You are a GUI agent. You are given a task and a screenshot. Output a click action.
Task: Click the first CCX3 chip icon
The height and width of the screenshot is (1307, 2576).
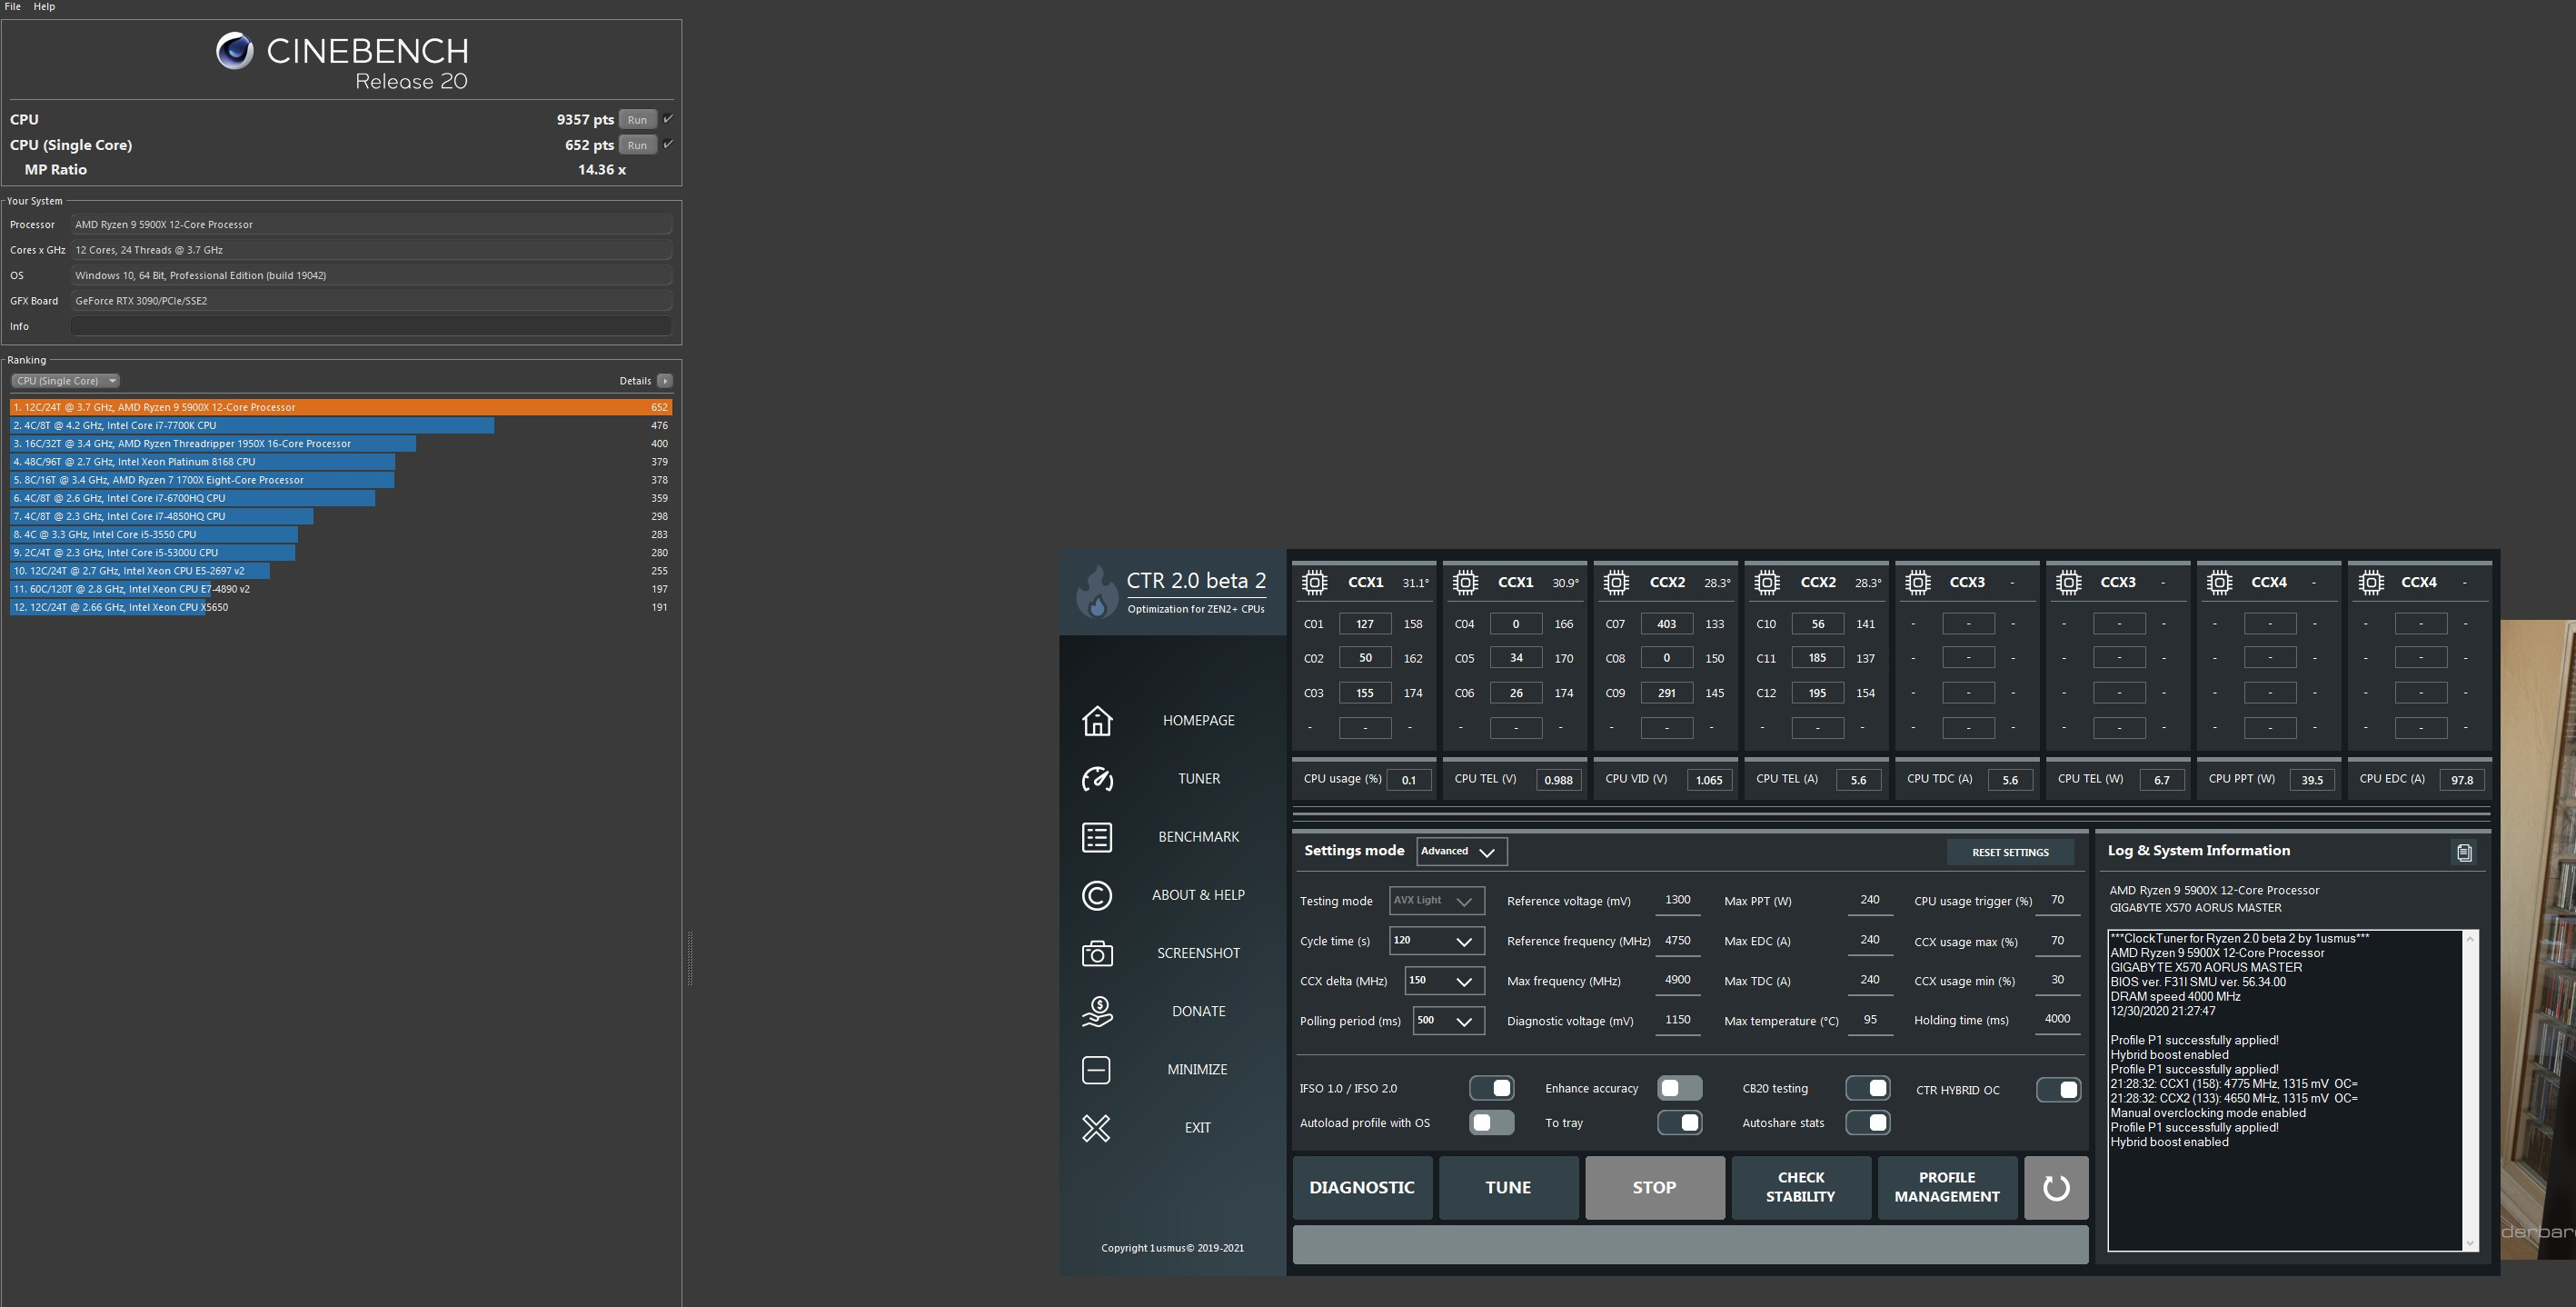click(1917, 582)
